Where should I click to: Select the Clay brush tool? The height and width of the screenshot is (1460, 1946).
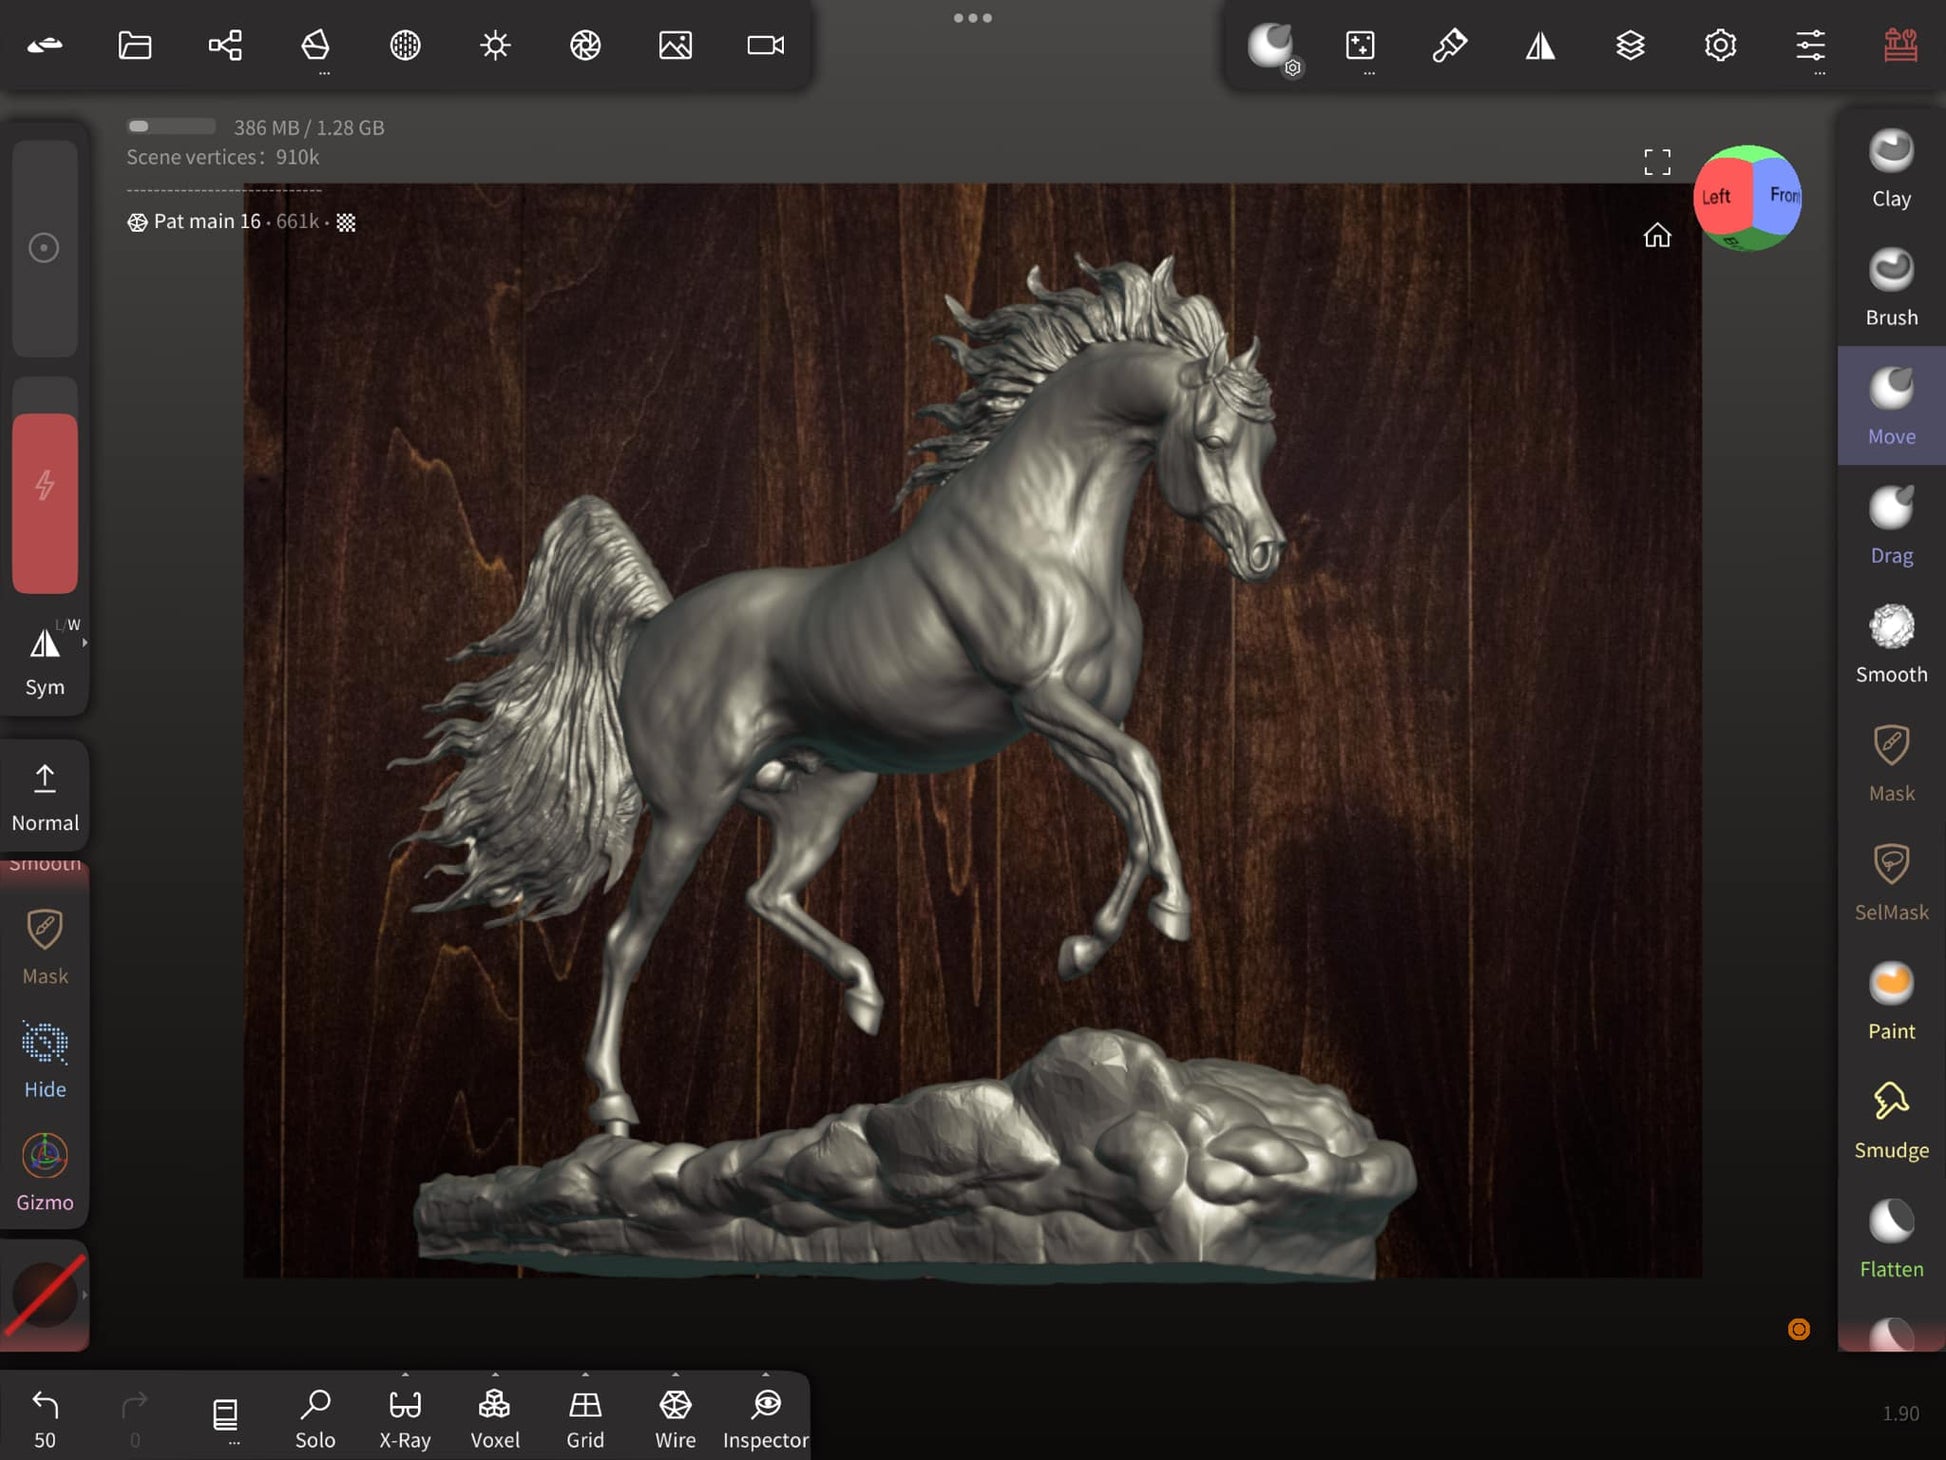pyautogui.click(x=1891, y=168)
